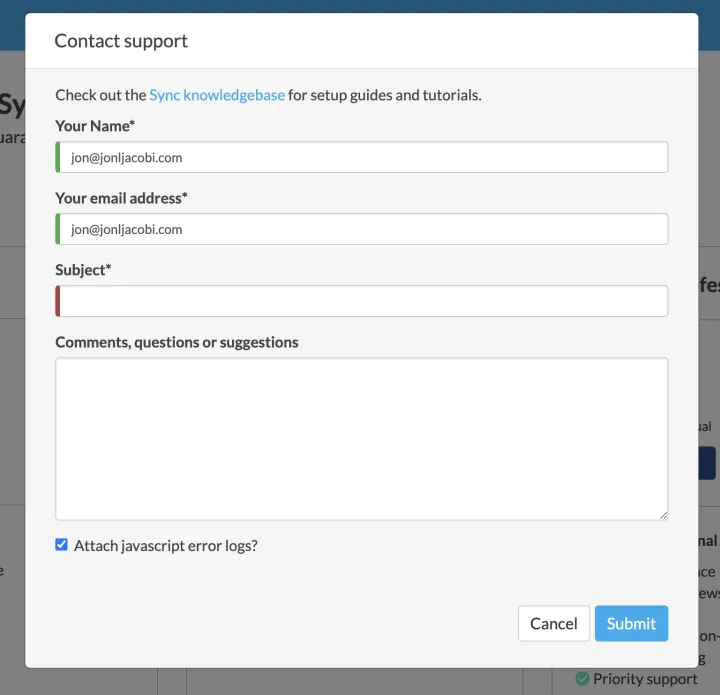Click the "Priority support" text in the background
720x695 pixels.
645,679
